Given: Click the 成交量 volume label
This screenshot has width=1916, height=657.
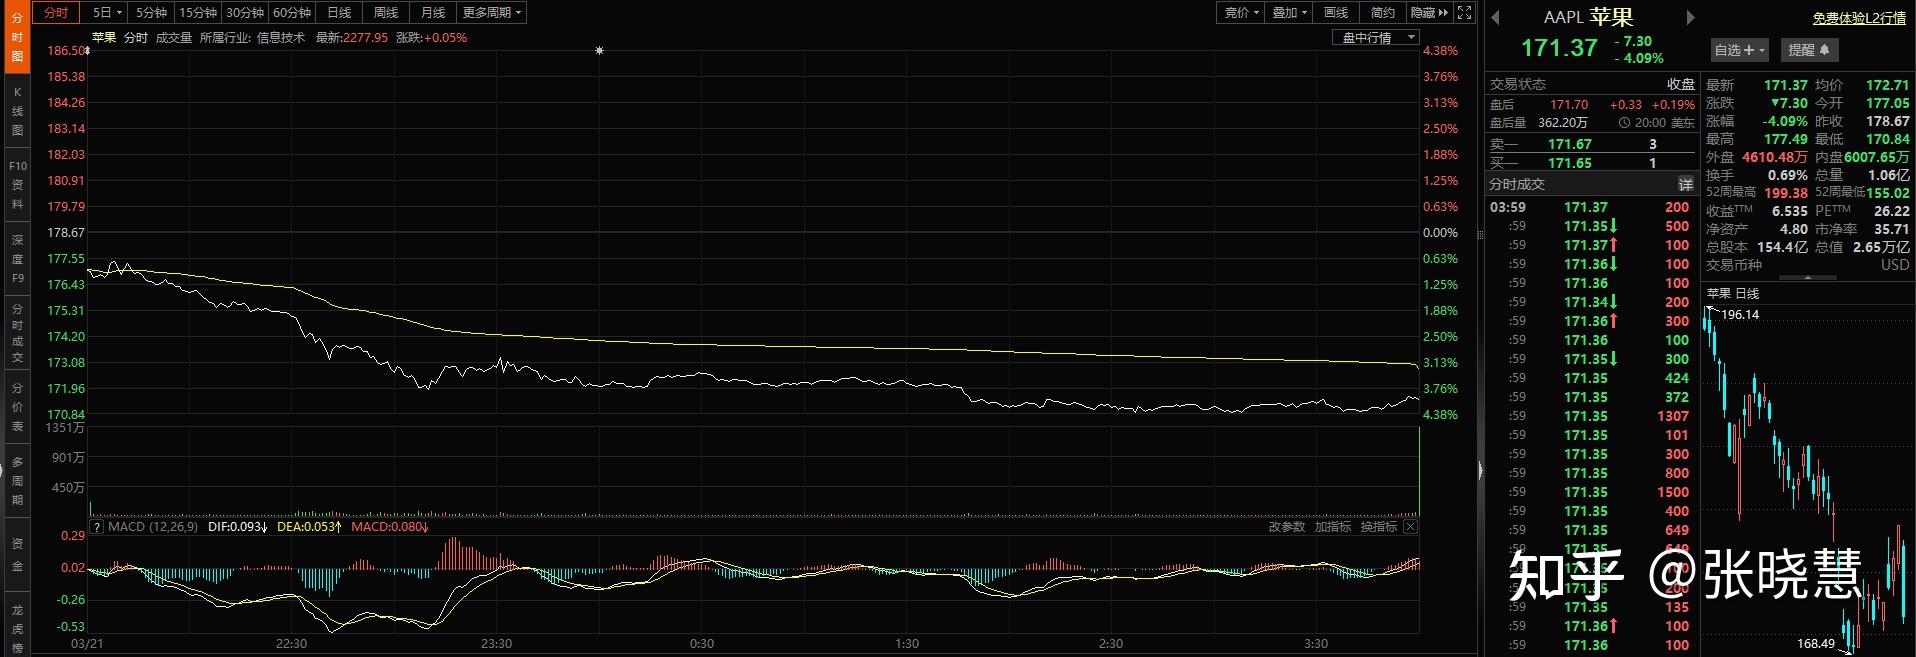Looking at the screenshot, I should (x=174, y=38).
